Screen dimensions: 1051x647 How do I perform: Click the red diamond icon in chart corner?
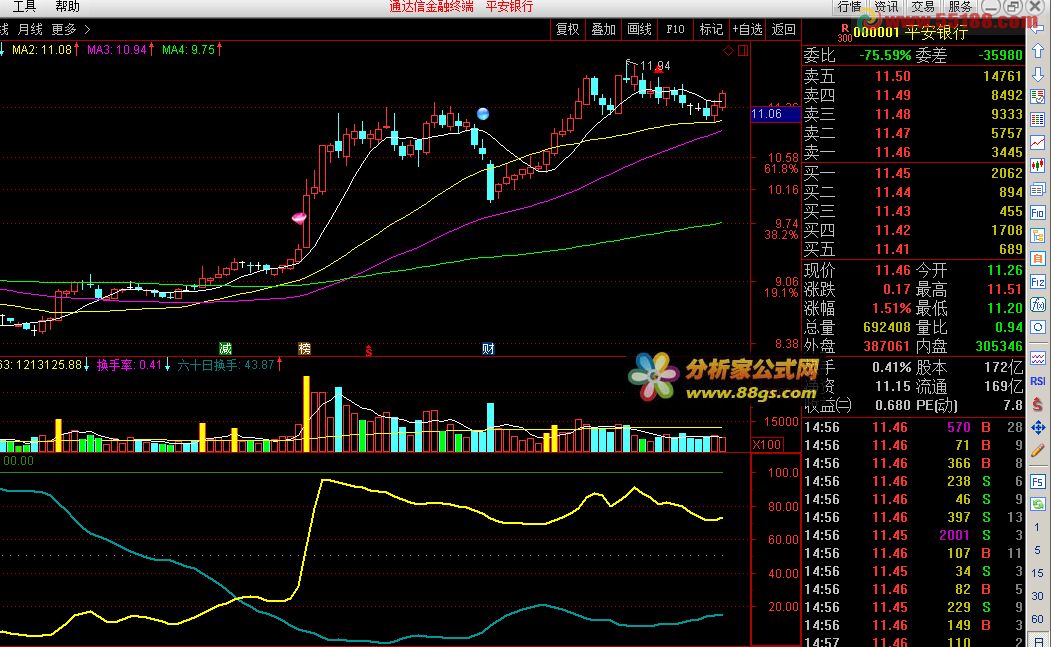point(729,51)
